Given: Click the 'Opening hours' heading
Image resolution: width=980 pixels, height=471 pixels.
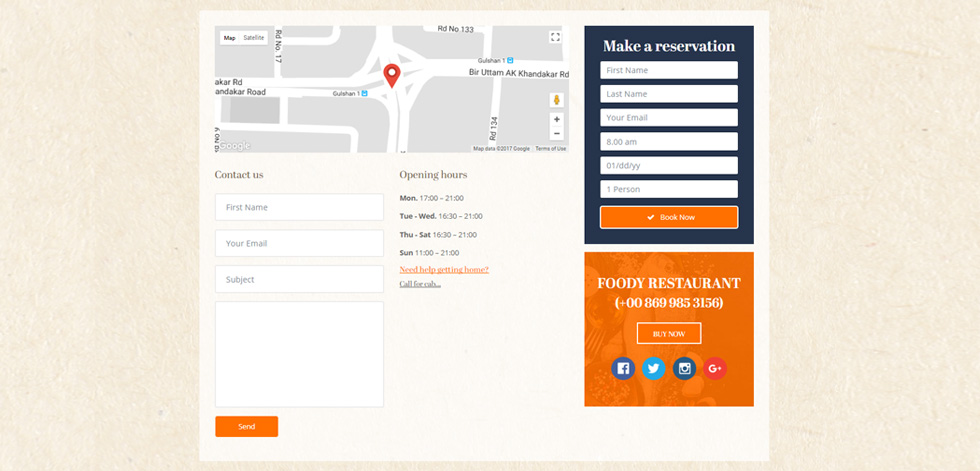Looking at the screenshot, I should coord(433,175).
